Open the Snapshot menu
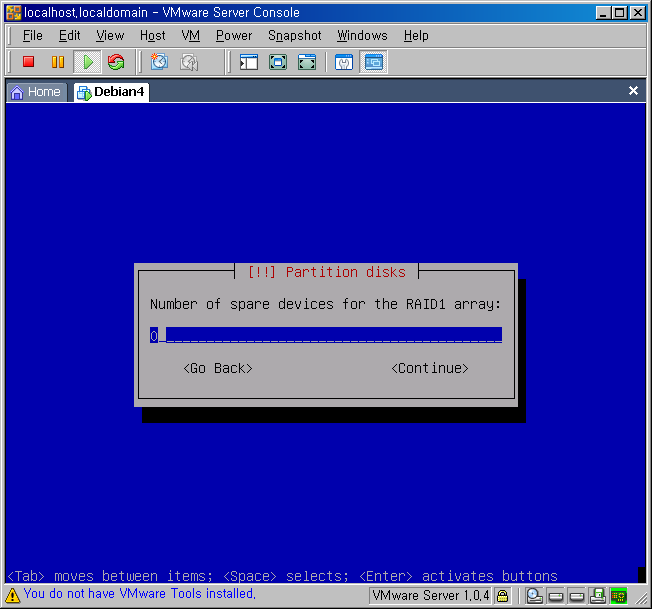 [294, 35]
